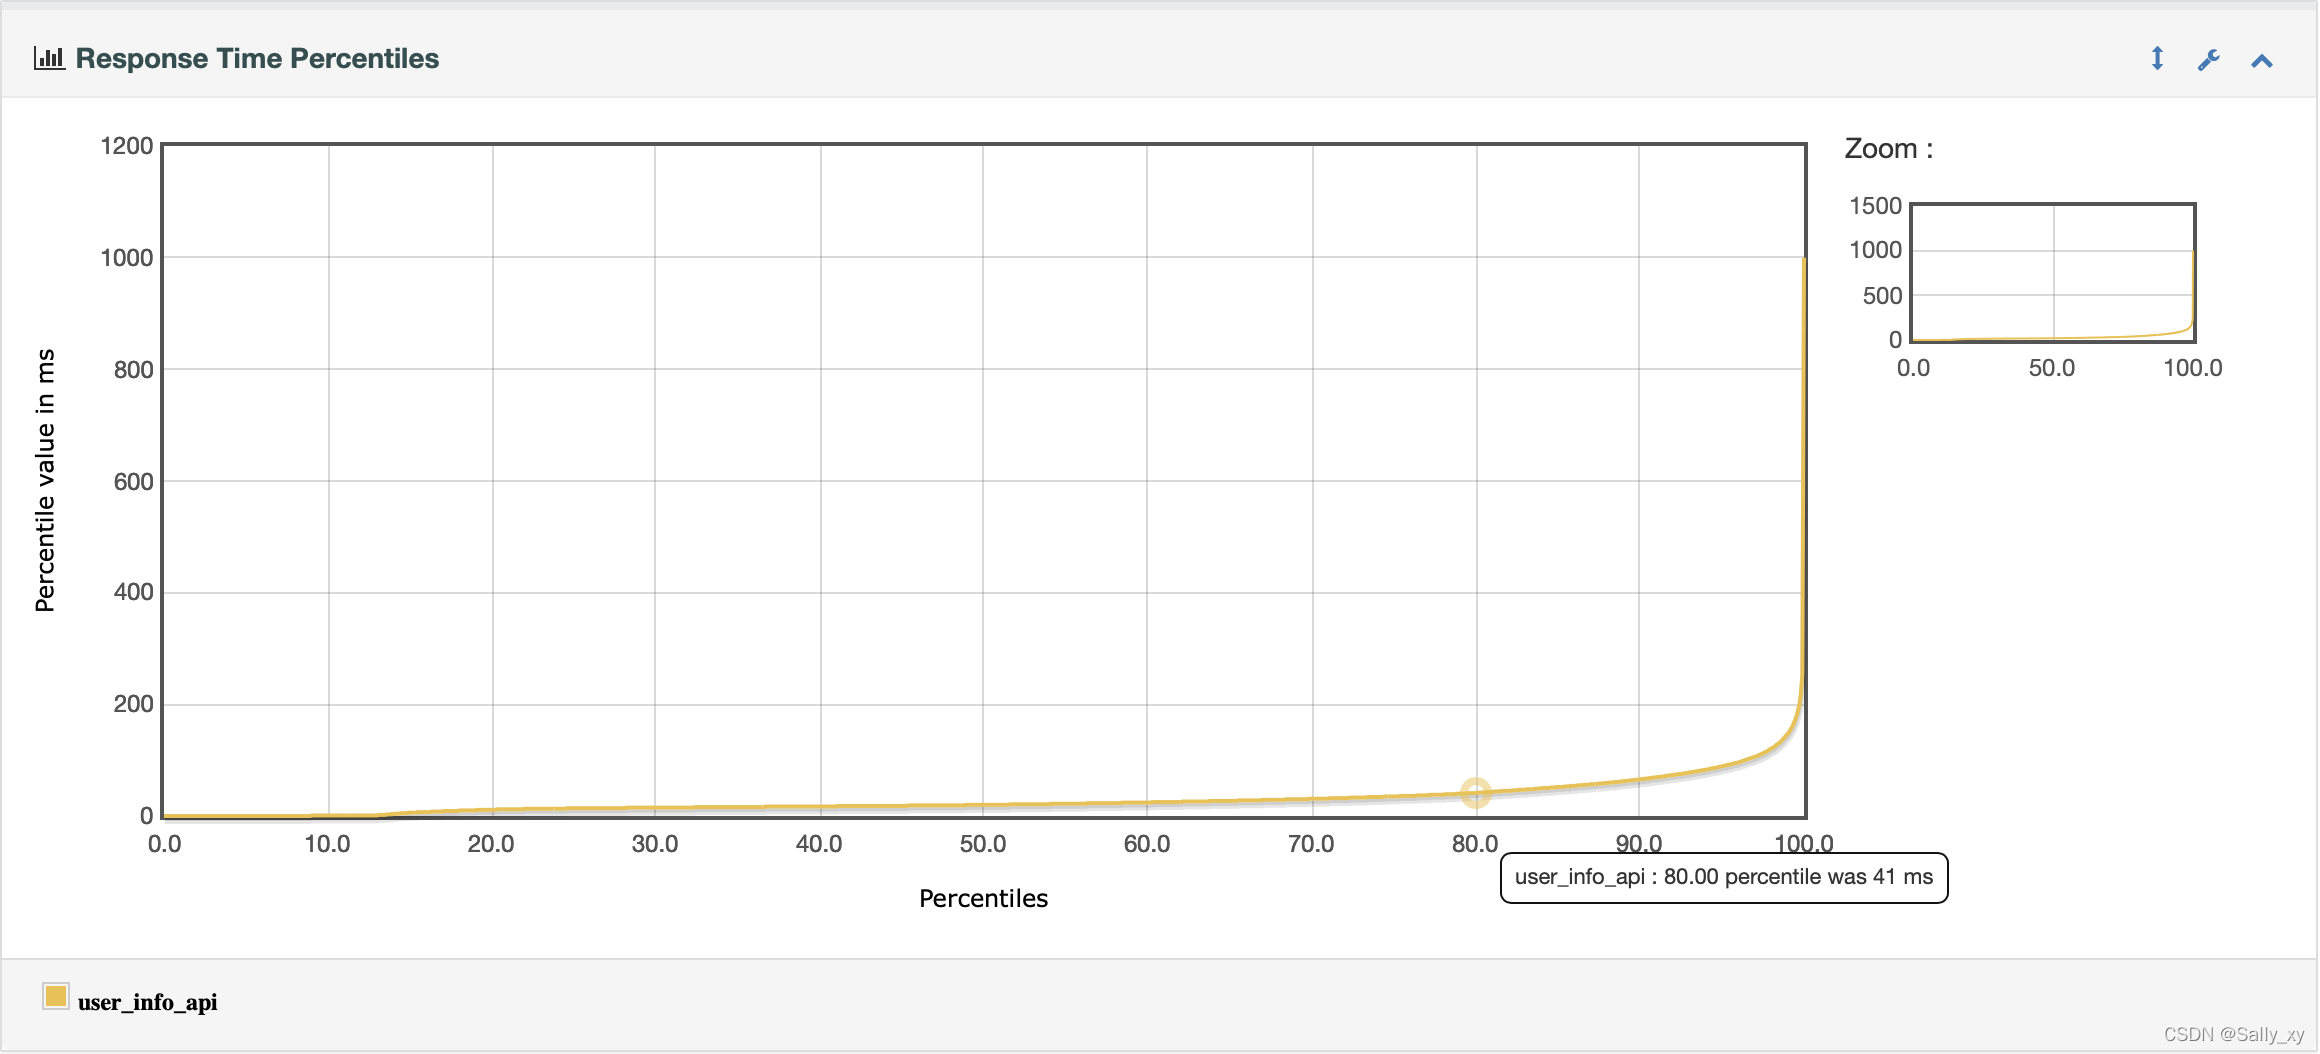Screen dimensions: 2320x1054
Task: Click the 600 y-axis tick label
Action: [x=133, y=482]
